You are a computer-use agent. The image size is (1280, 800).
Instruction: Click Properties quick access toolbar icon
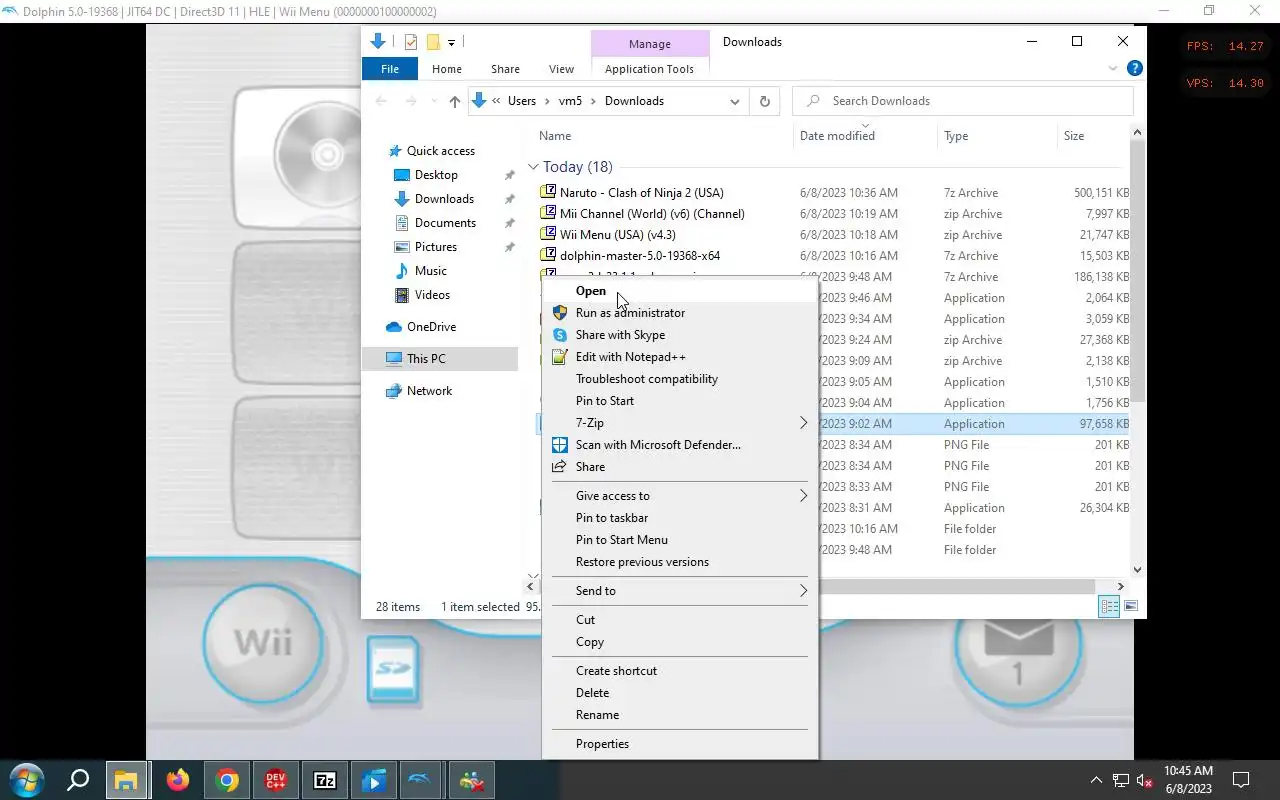(410, 42)
